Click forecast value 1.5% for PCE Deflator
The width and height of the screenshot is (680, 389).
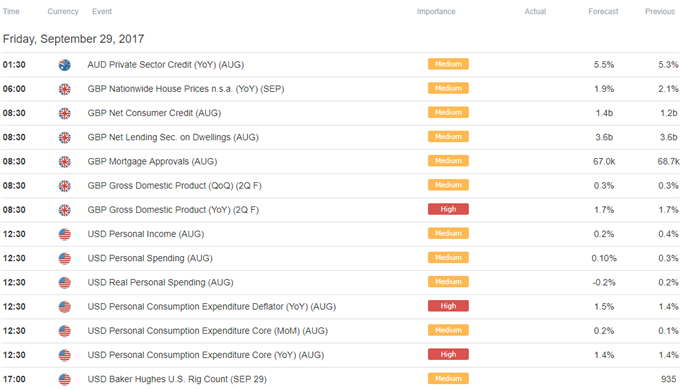[x=604, y=307]
